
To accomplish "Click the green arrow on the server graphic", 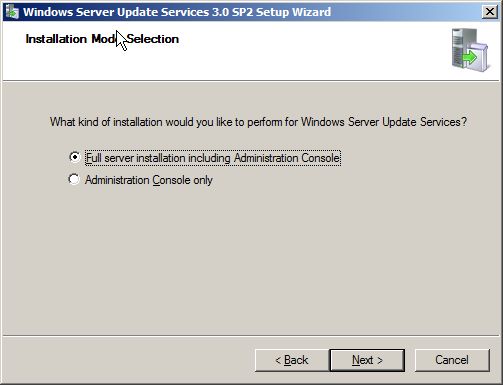I will point(470,57).
